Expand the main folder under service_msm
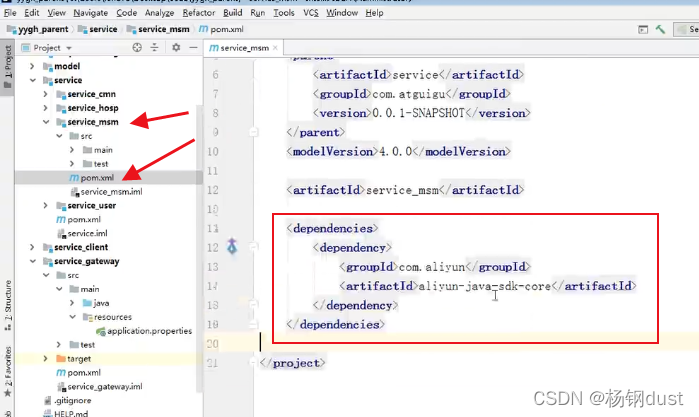699x417 pixels. coord(72,150)
